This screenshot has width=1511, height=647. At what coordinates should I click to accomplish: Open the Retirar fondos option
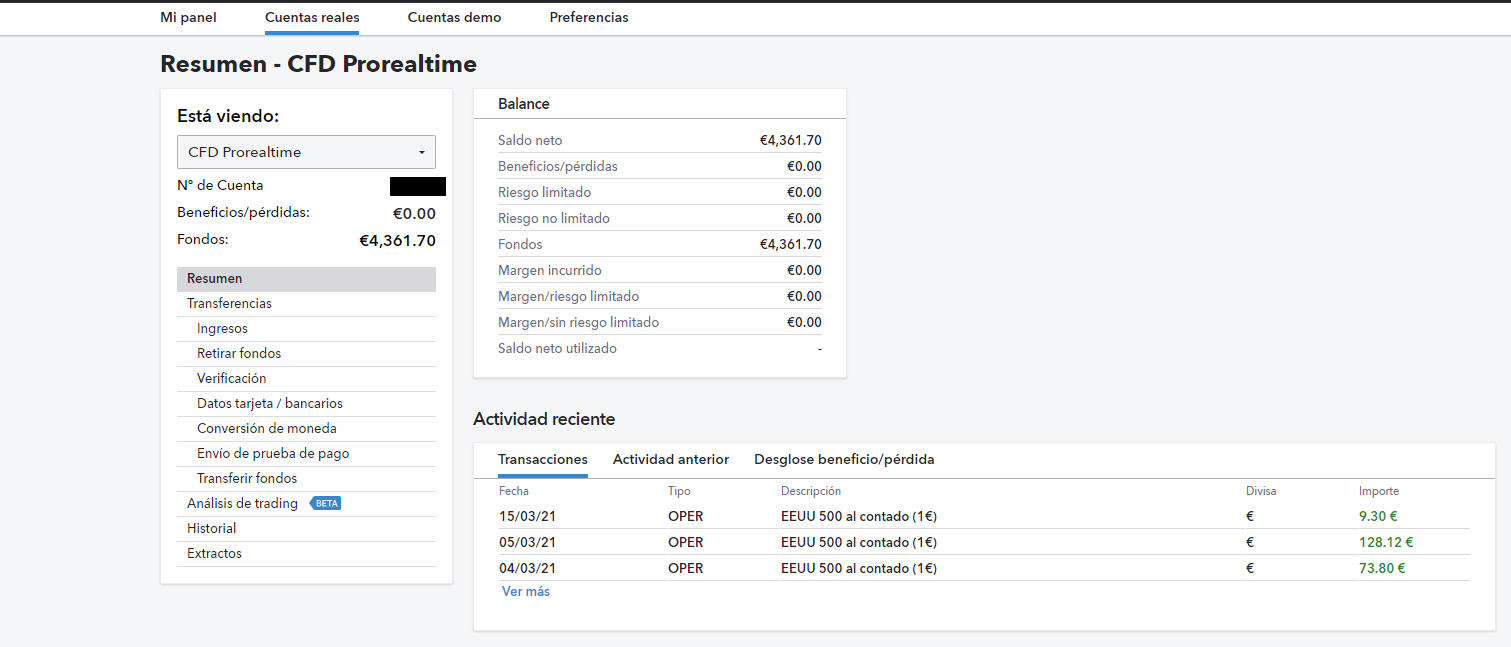pyautogui.click(x=239, y=354)
